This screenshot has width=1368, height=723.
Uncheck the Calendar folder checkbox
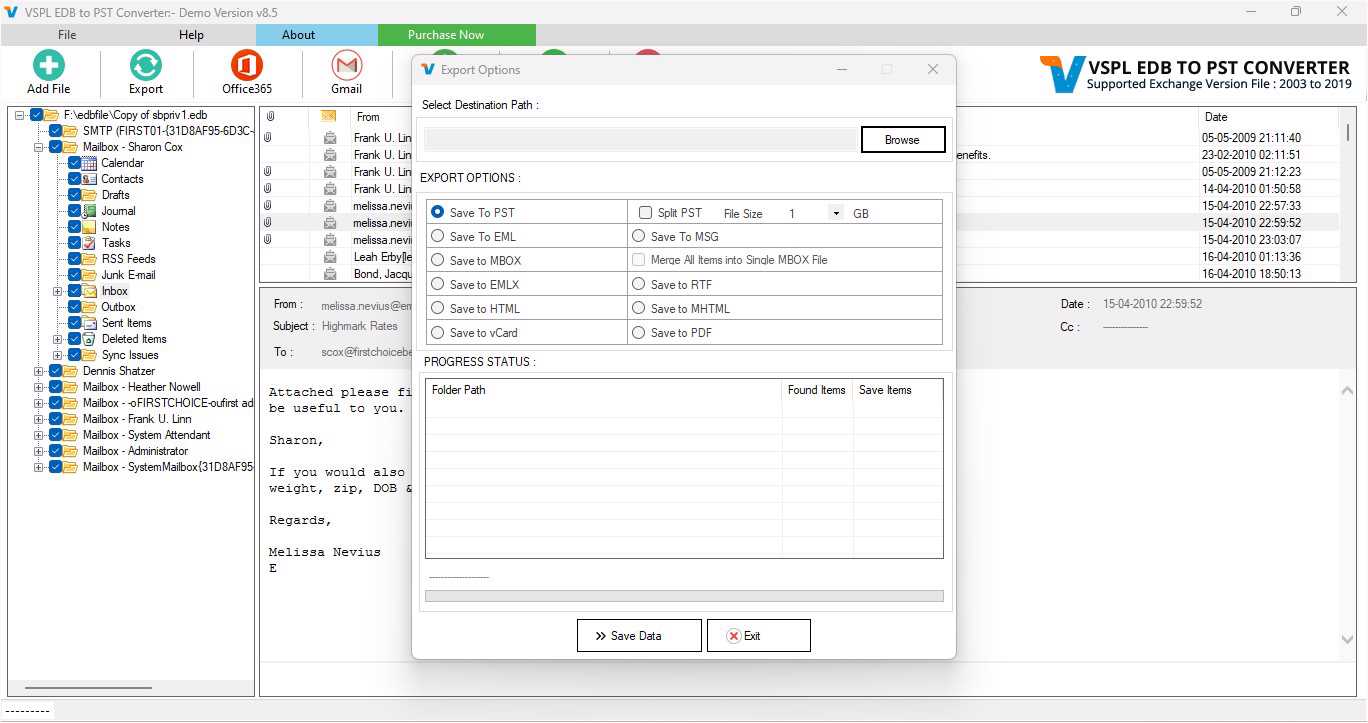pyautogui.click(x=74, y=163)
